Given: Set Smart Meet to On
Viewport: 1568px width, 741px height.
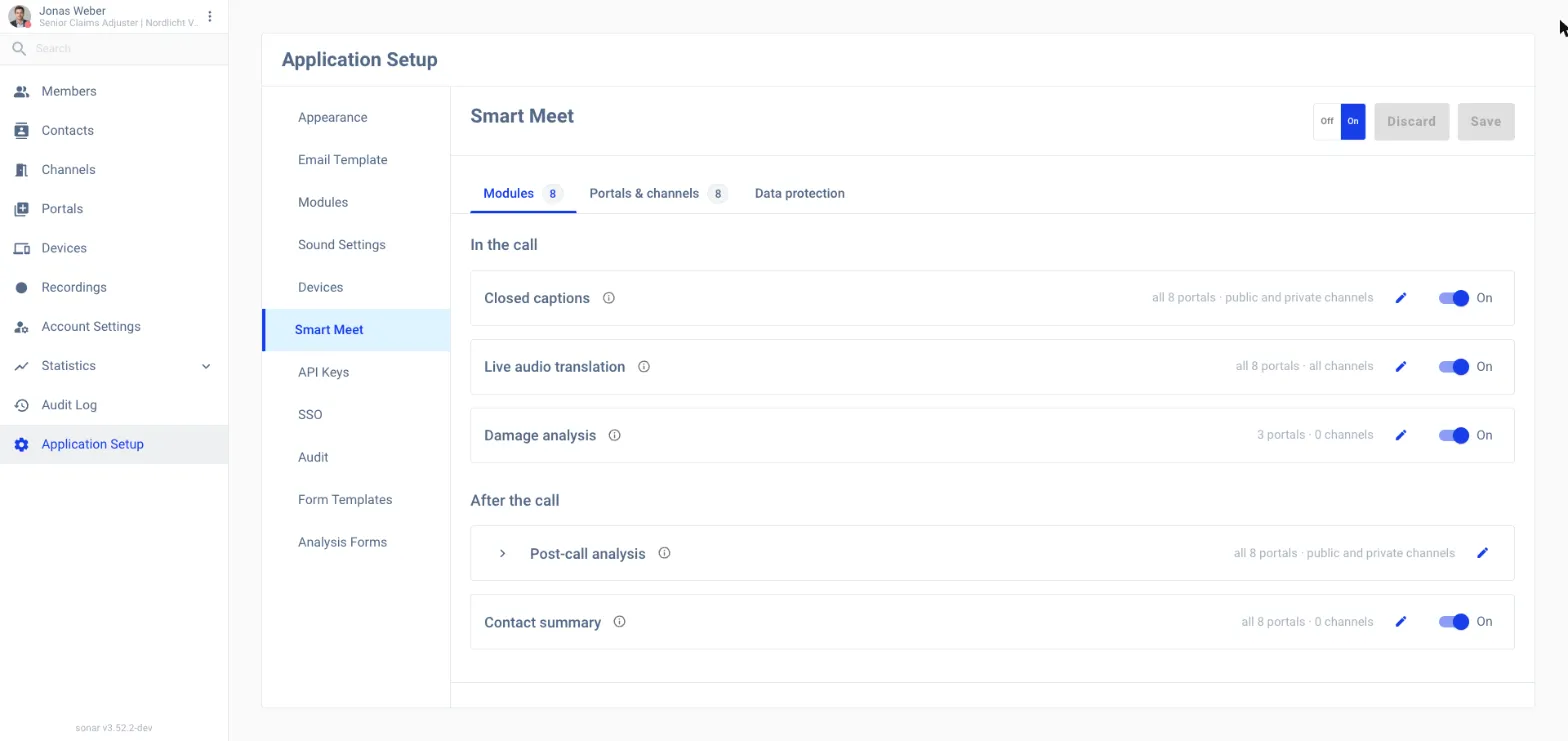Looking at the screenshot, I should pyautogui.click(x=1353, y=122).
